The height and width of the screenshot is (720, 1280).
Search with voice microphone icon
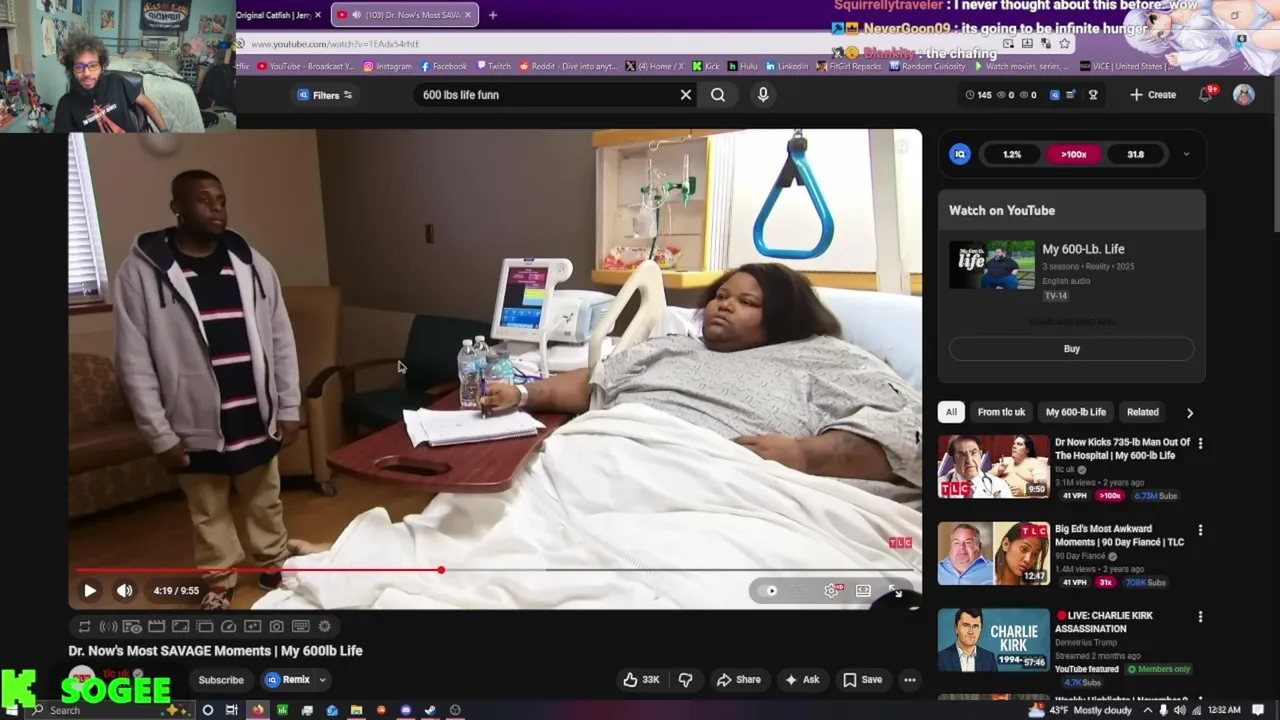point(763,95)
